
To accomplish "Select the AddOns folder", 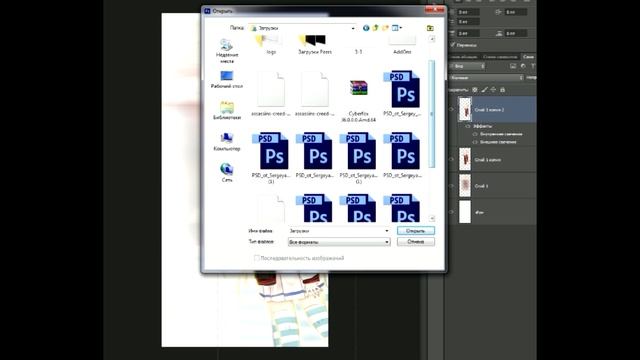I will [x=402, y=45].
